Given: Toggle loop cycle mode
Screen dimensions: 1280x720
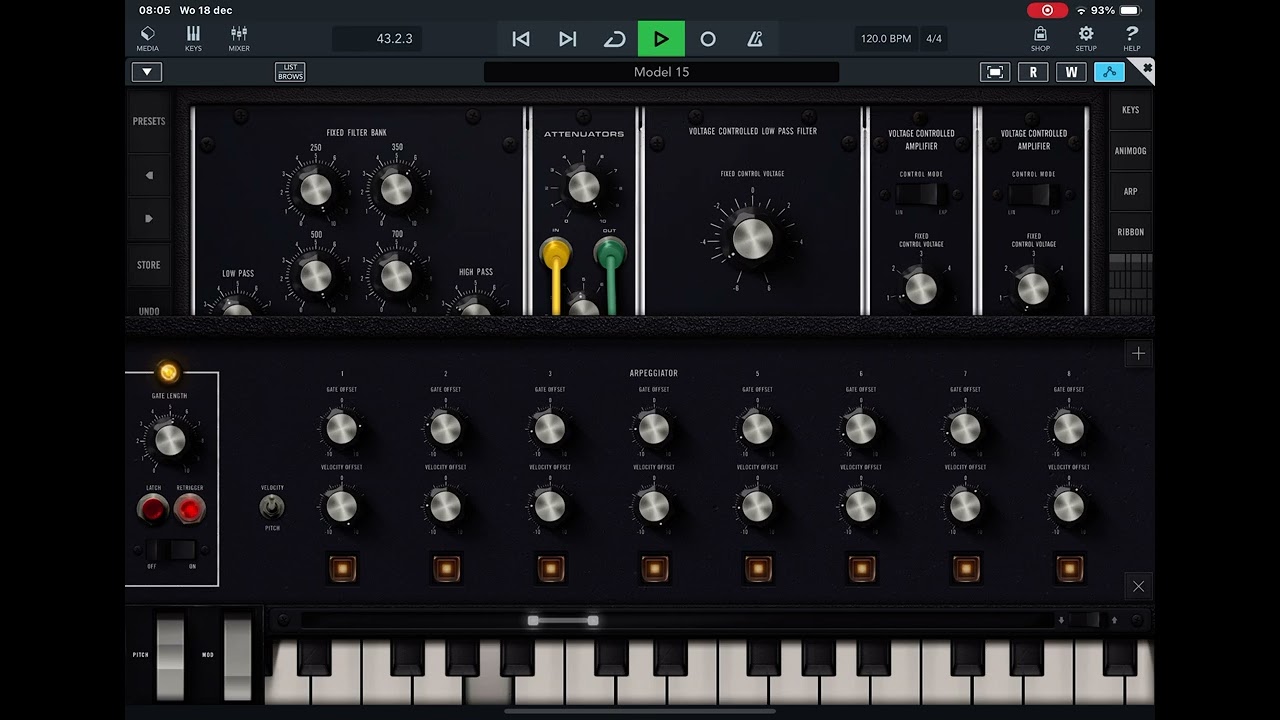Looking at the screenshot, I should point(614,39).
